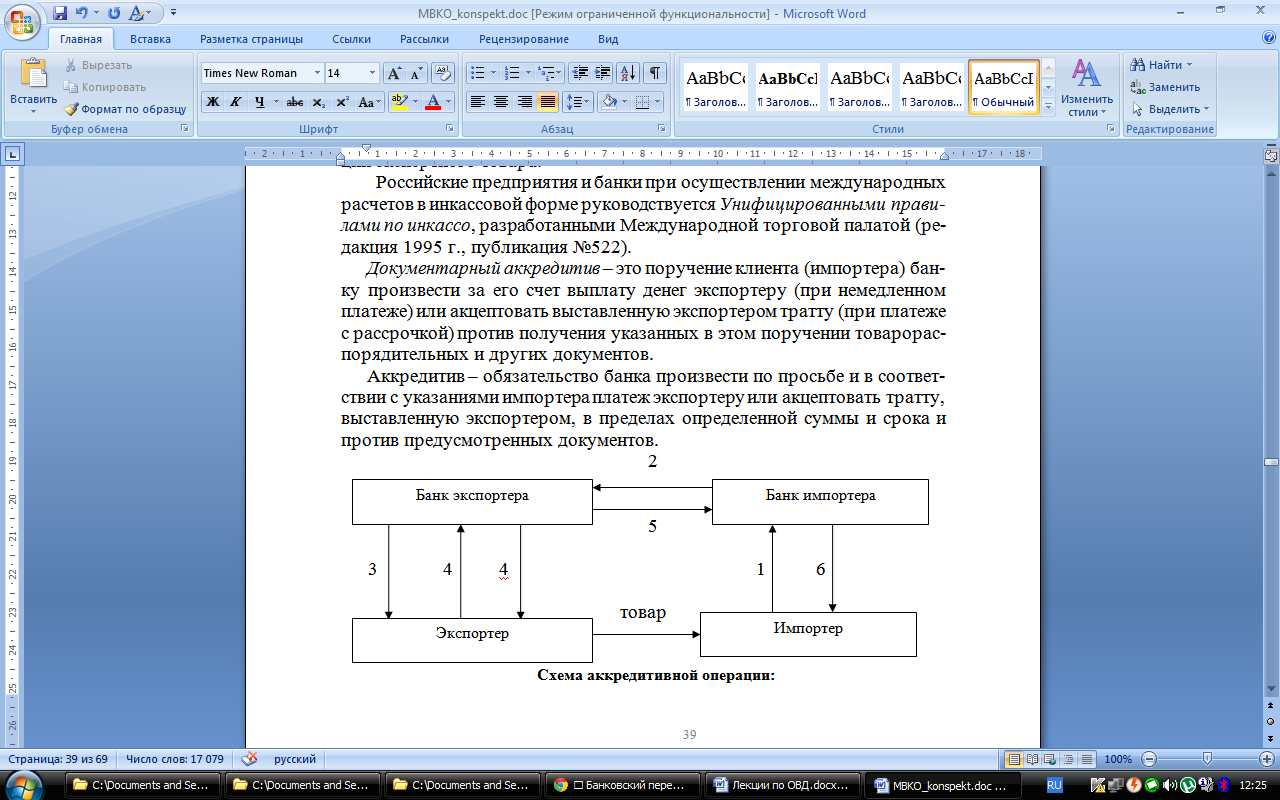Click the ruler tab selector
Viewport: 1280px width, 800px height.
click(13, 154)
